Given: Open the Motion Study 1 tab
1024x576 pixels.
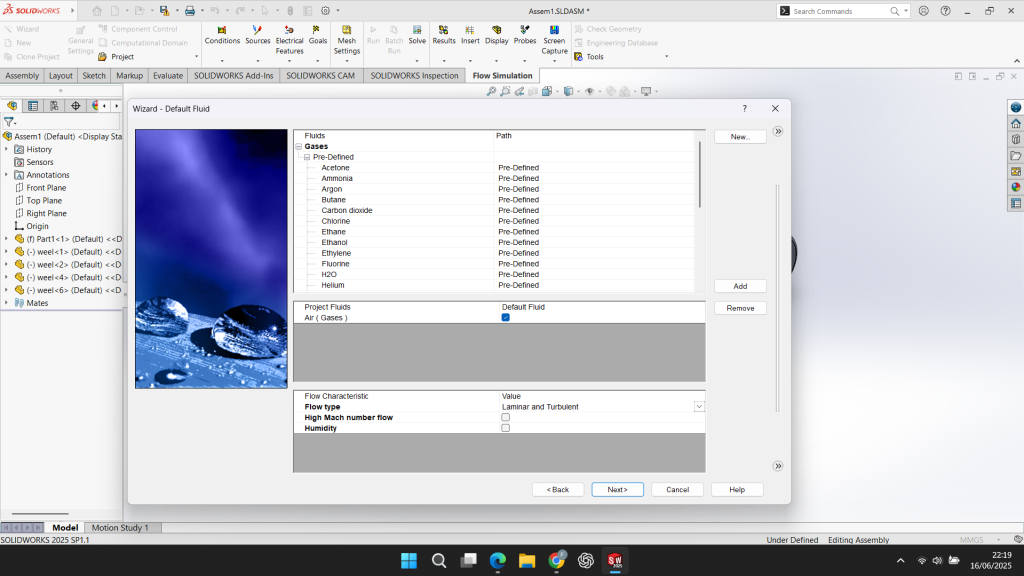Looking at the screenshot, I should point(120,527).
